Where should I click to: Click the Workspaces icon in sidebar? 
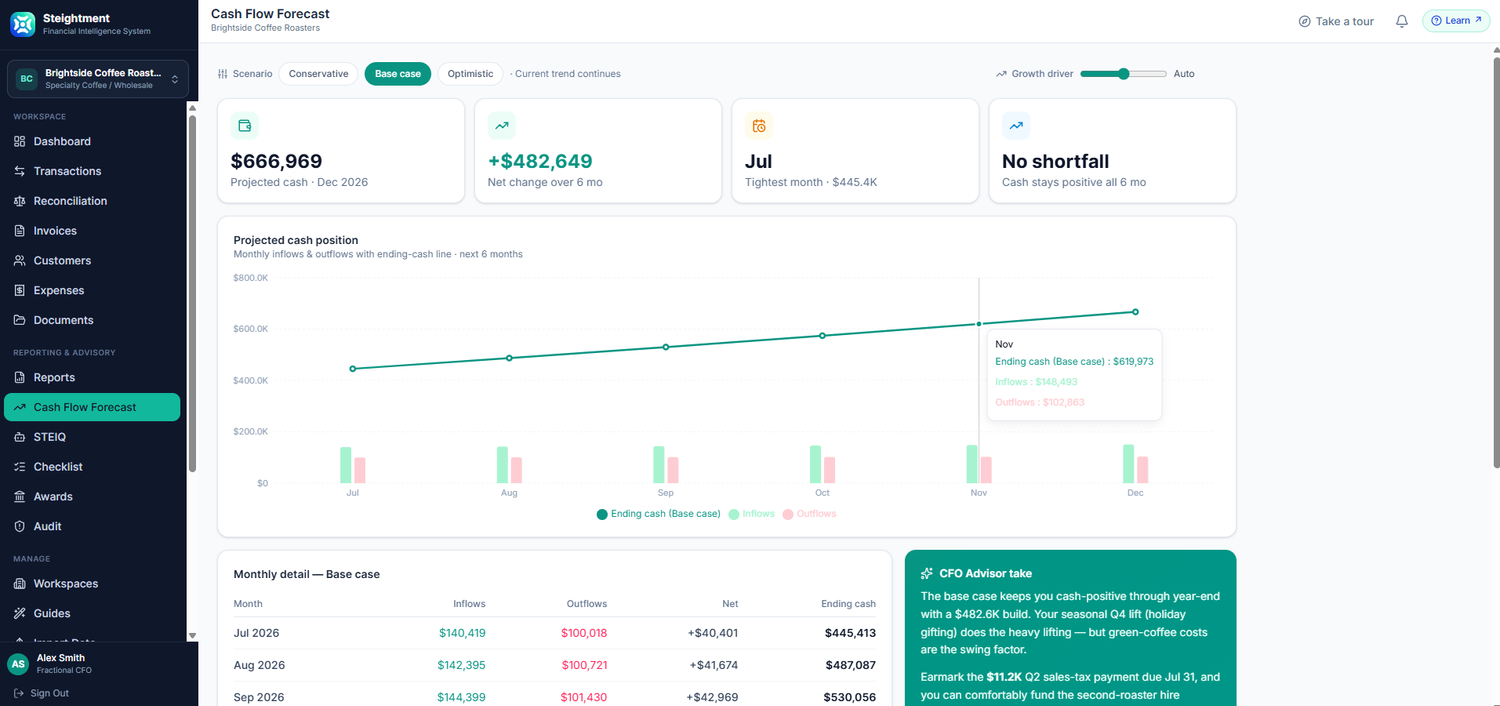pos(19,584)
